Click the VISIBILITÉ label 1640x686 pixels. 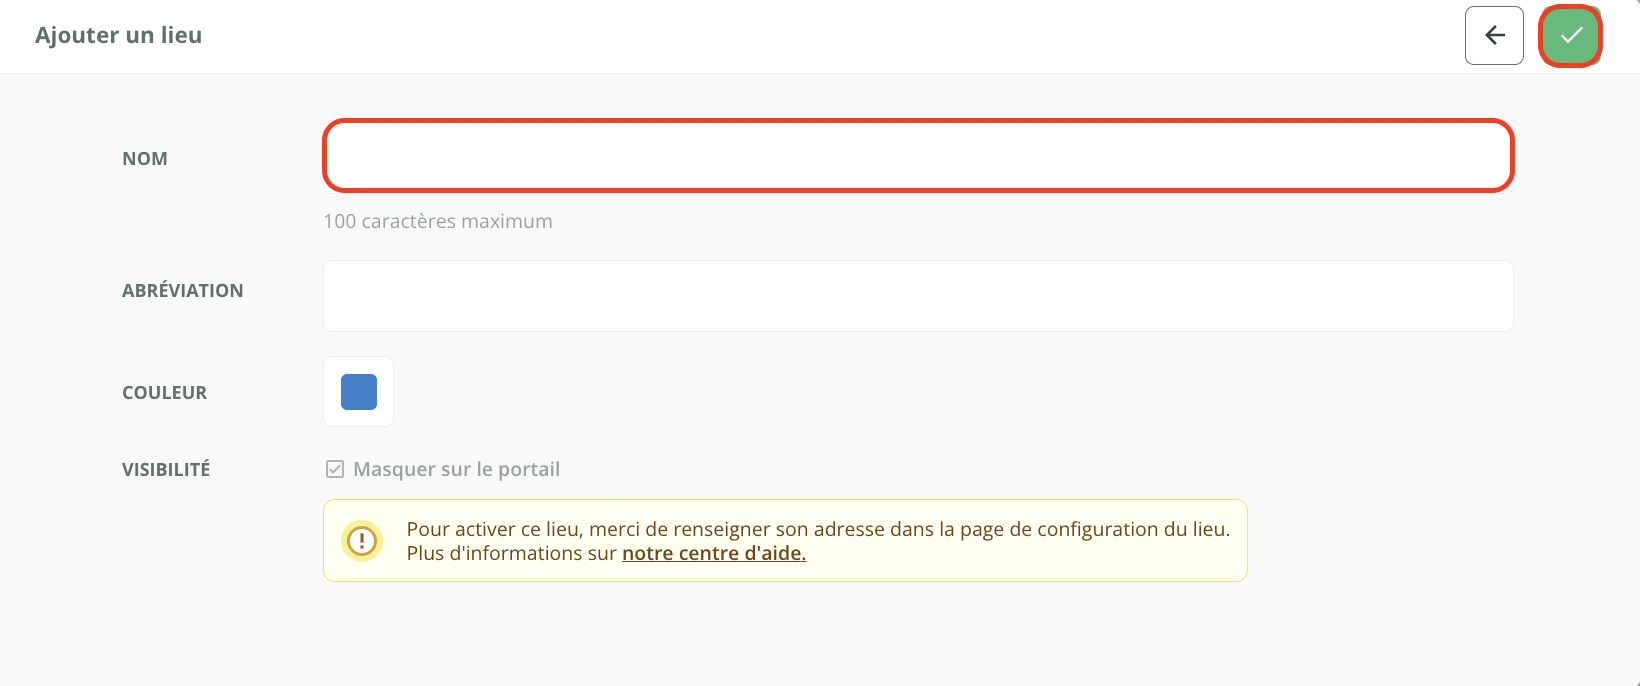166,470
